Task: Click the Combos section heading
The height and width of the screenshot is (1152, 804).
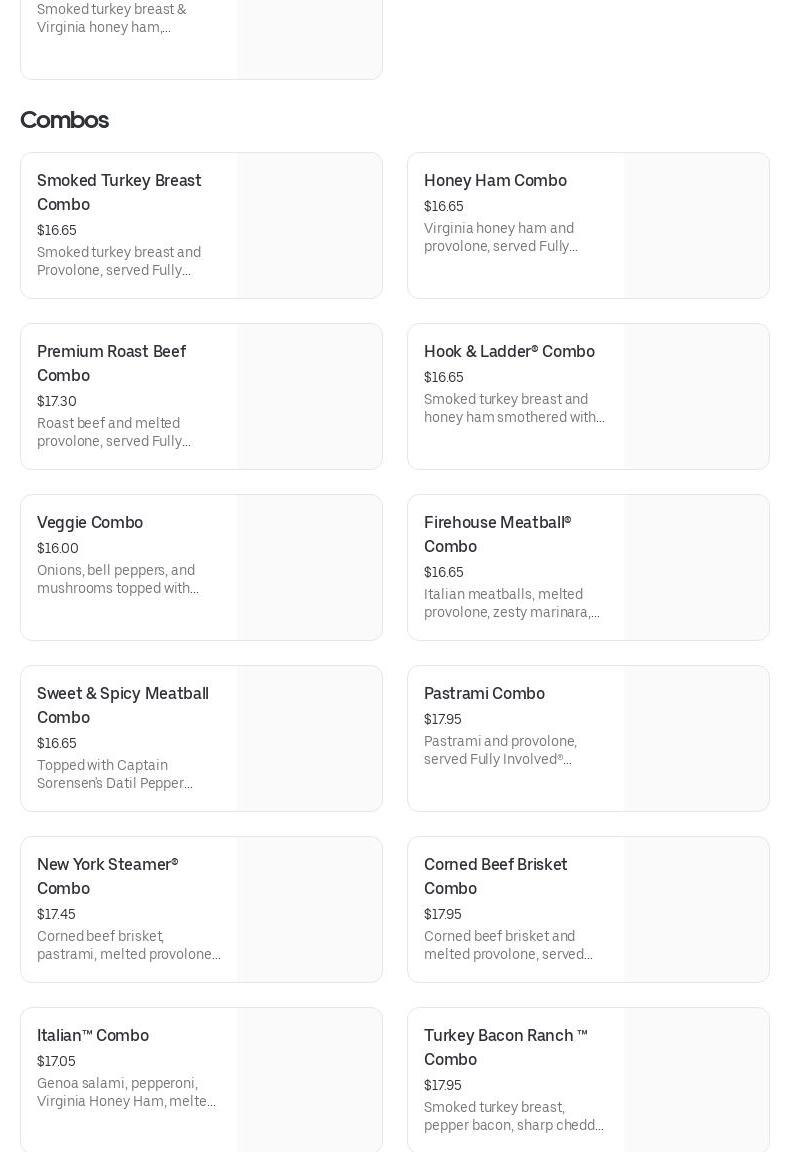Action: [x=64, y=120]
